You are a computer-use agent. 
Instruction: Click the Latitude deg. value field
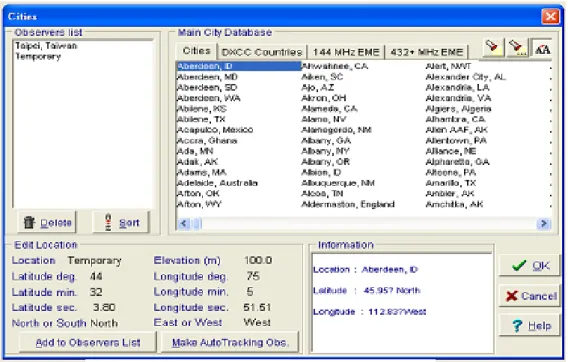click(x=96, y=276)
